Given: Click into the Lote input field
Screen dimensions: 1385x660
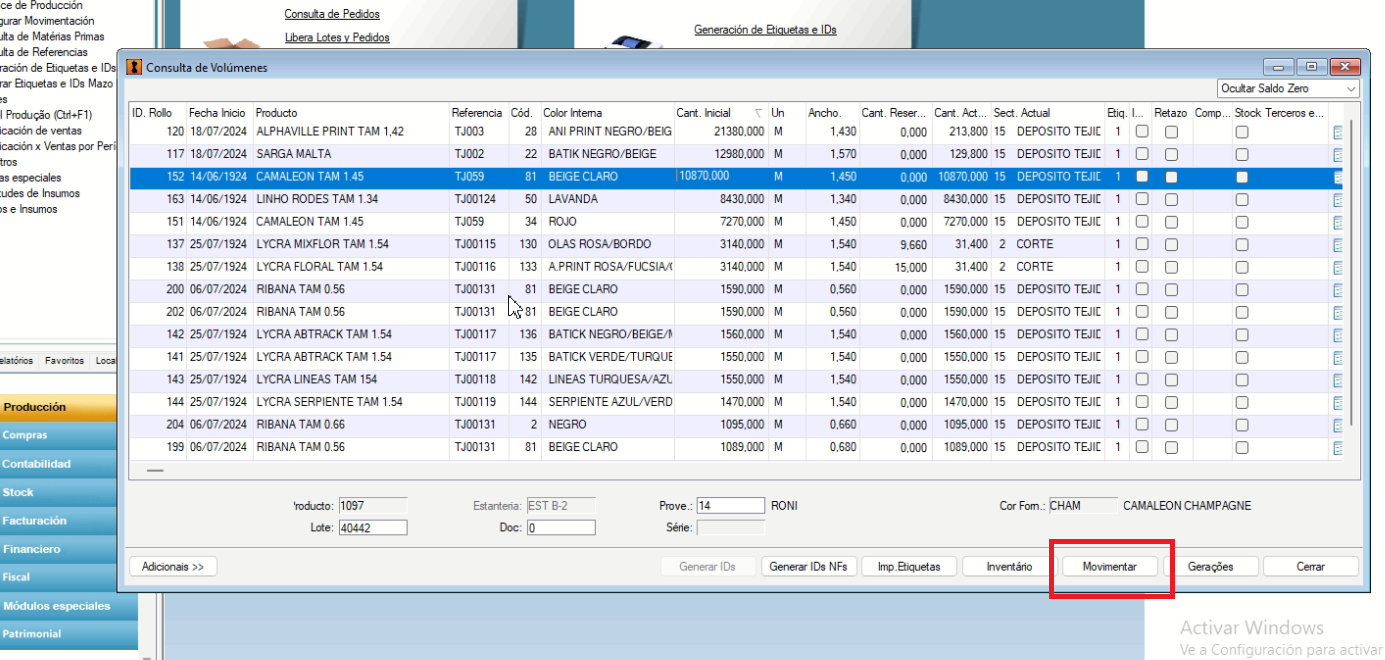Looking at the screenshot, I should click(373, 528).
